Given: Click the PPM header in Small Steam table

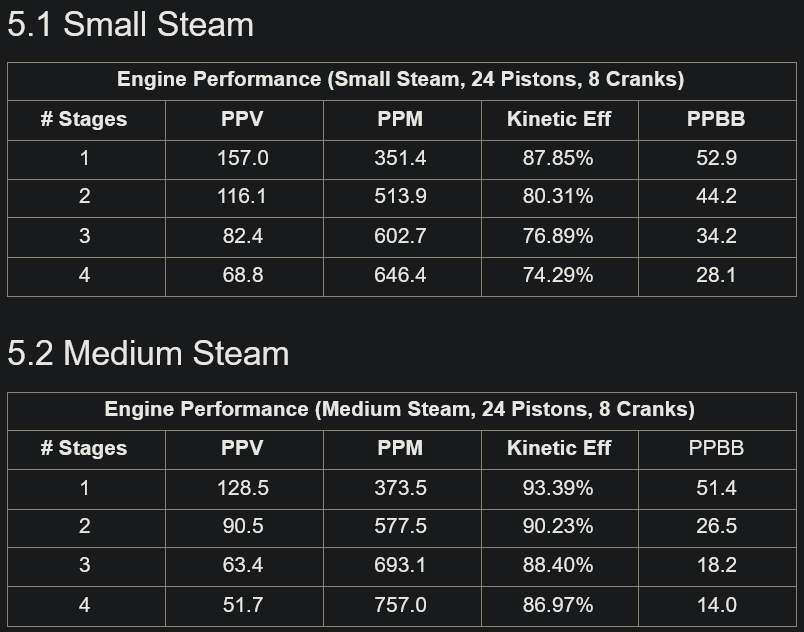Looking at the screenshot, I should click(x=400, y=119).
